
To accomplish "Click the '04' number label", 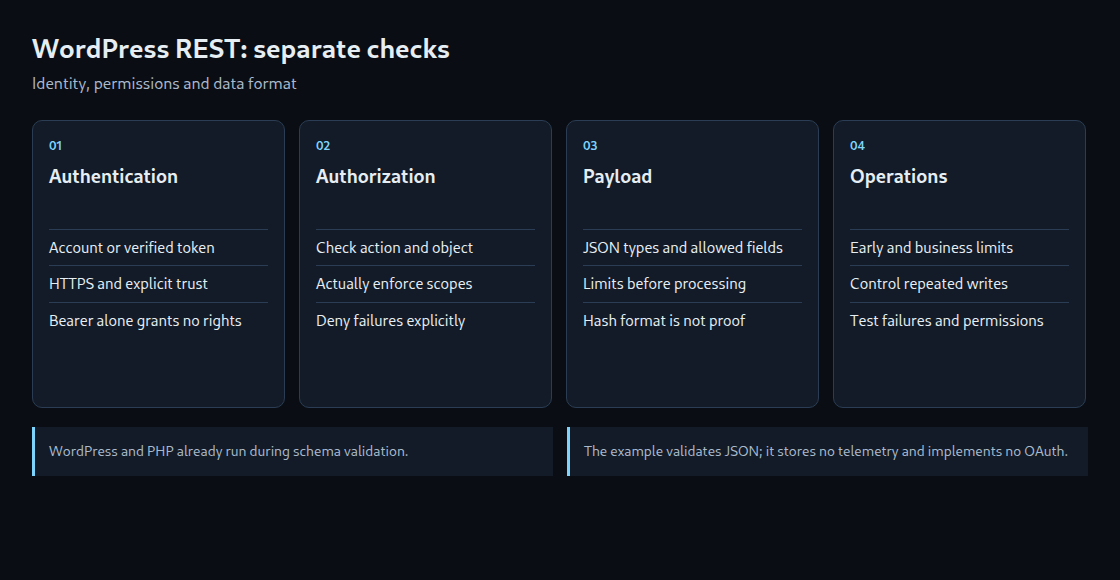I will pos(857,146).
